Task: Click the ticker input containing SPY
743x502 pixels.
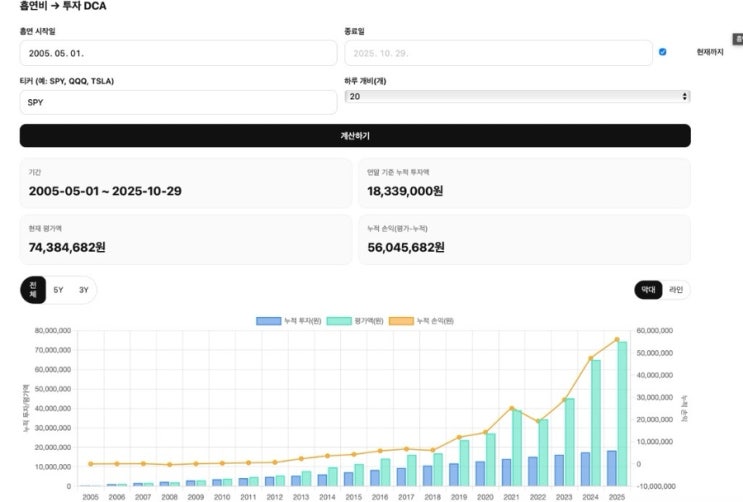Action: [178, 102]
